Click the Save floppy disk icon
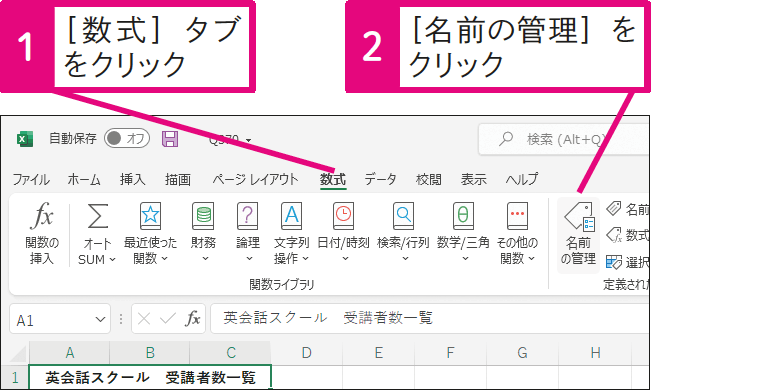The height and width of the screenshot is (390, 783). [x=170, y=139]
